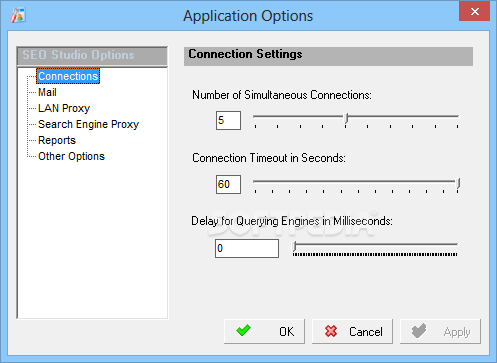Click the Number of Simultaneous Connections label

(282, 95)
